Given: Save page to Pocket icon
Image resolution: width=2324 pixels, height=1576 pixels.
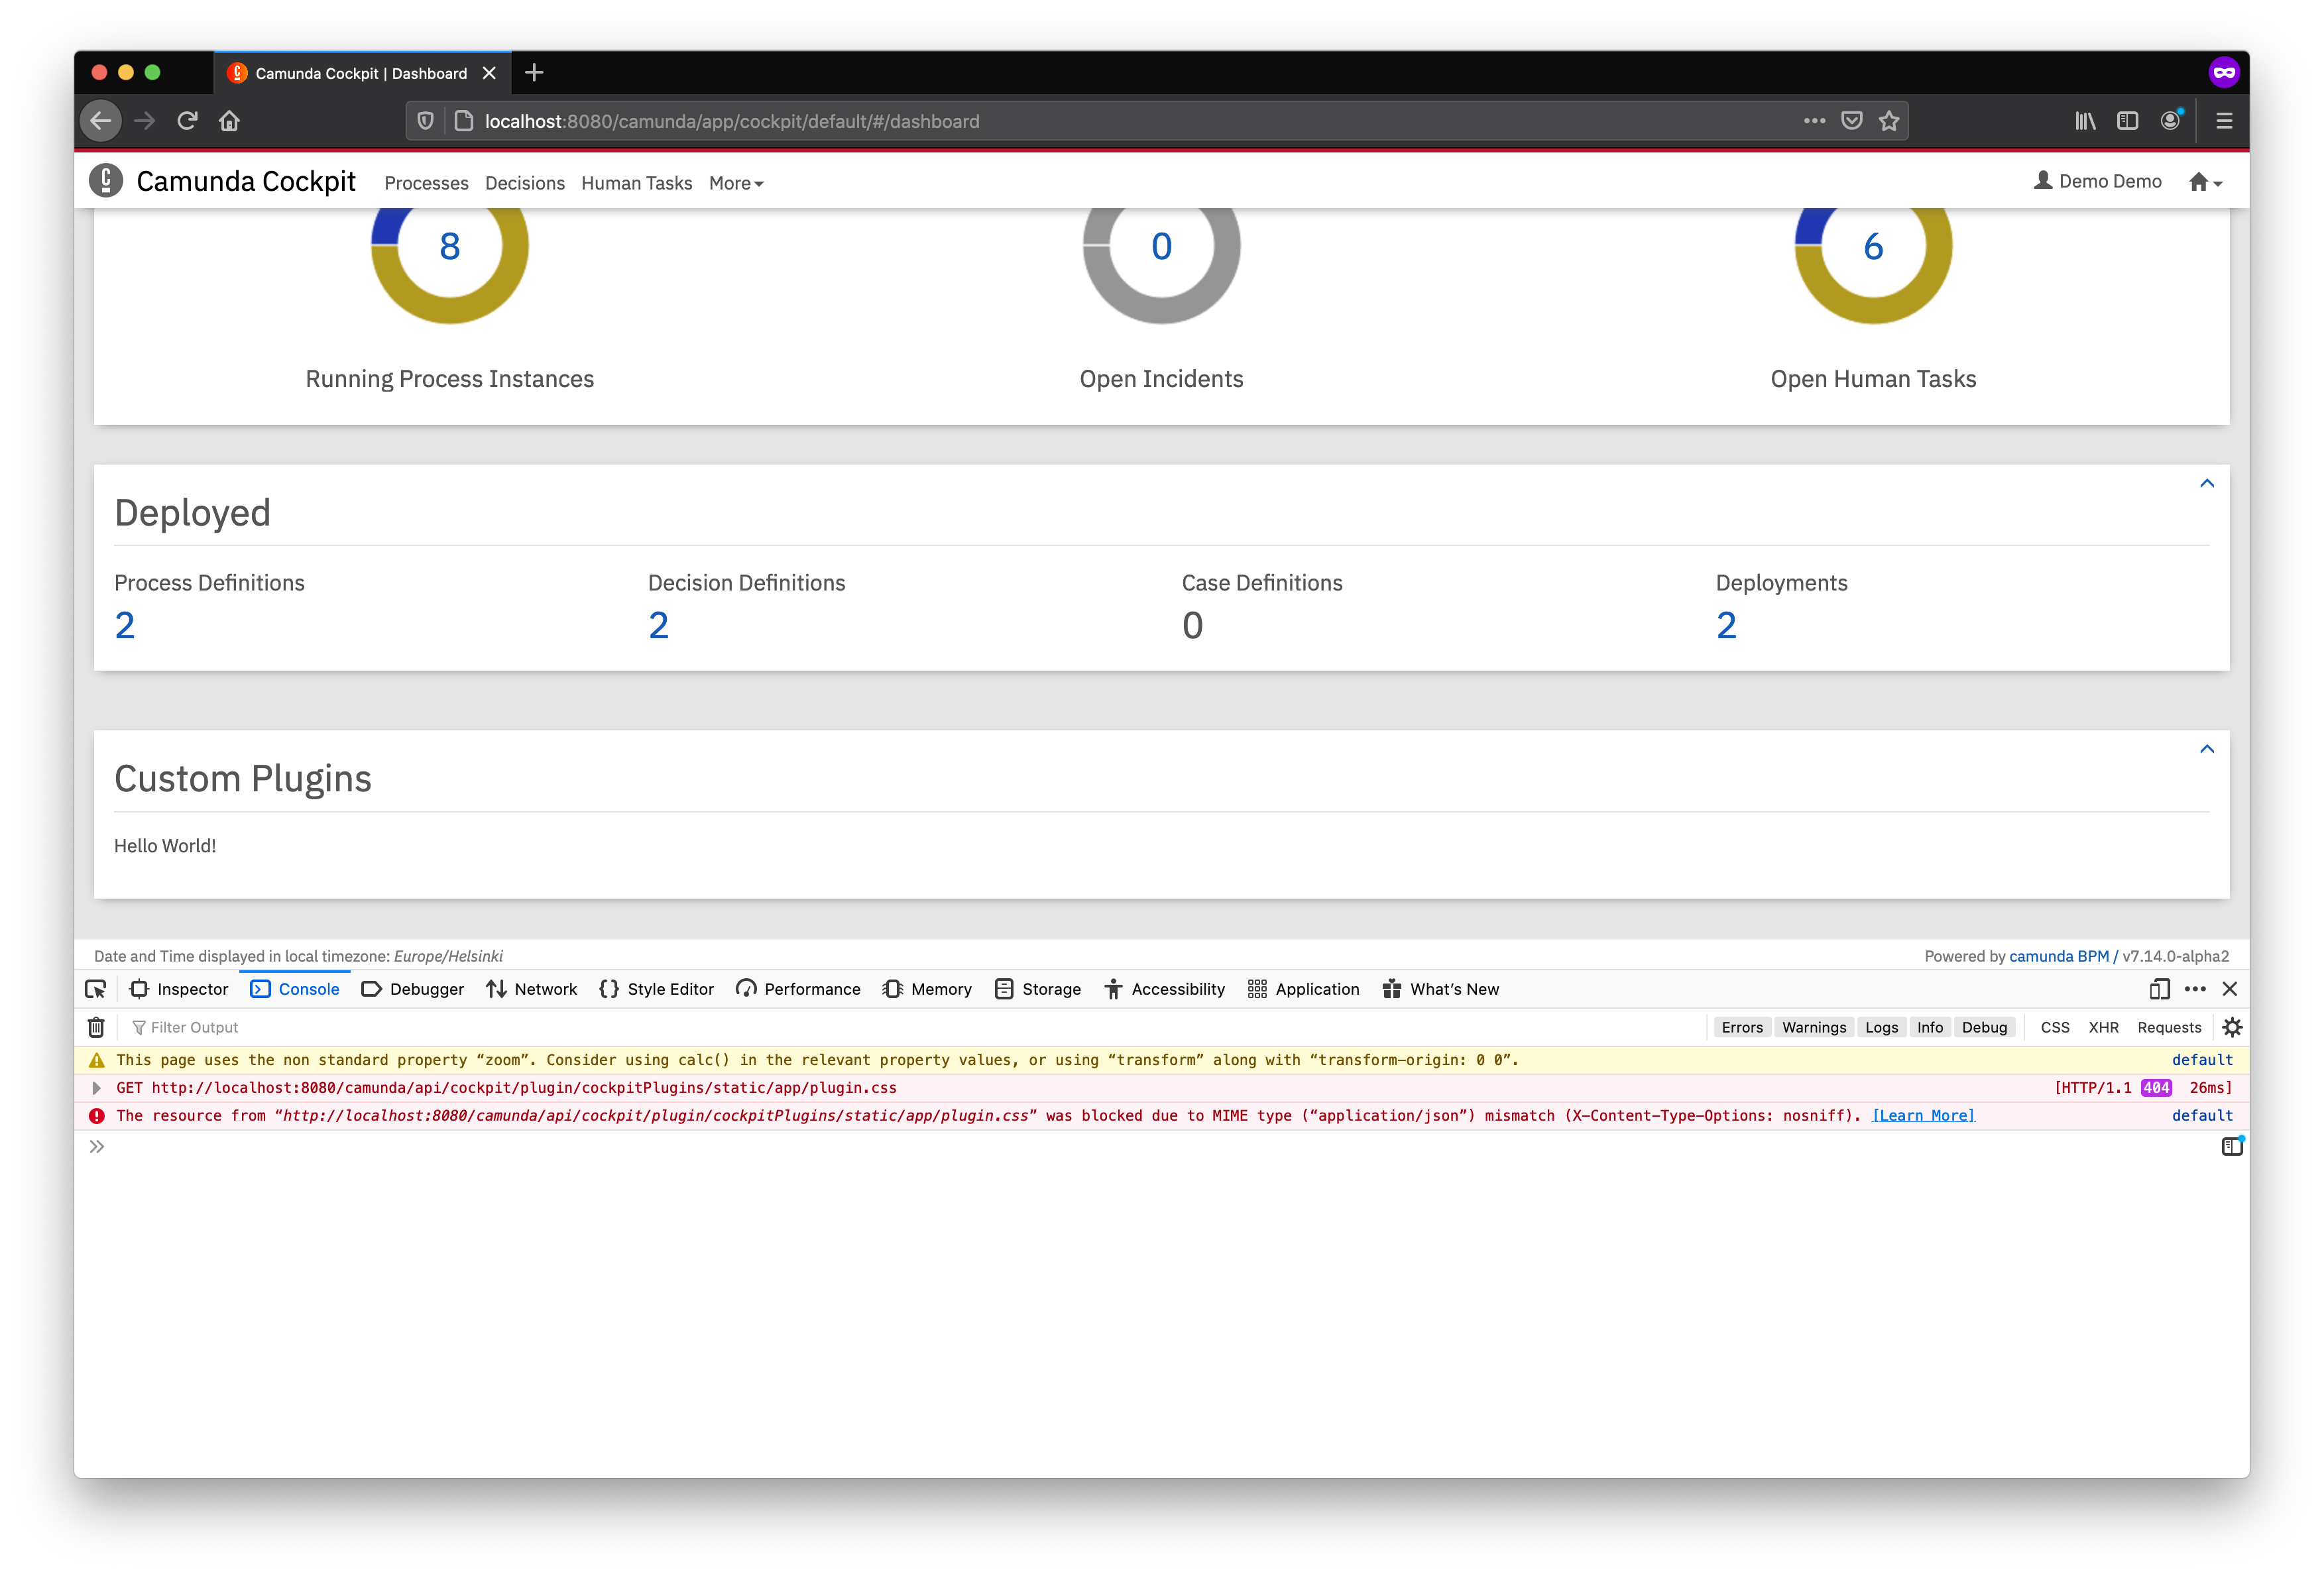Looking at the screenshot, I should point(1851,121).
